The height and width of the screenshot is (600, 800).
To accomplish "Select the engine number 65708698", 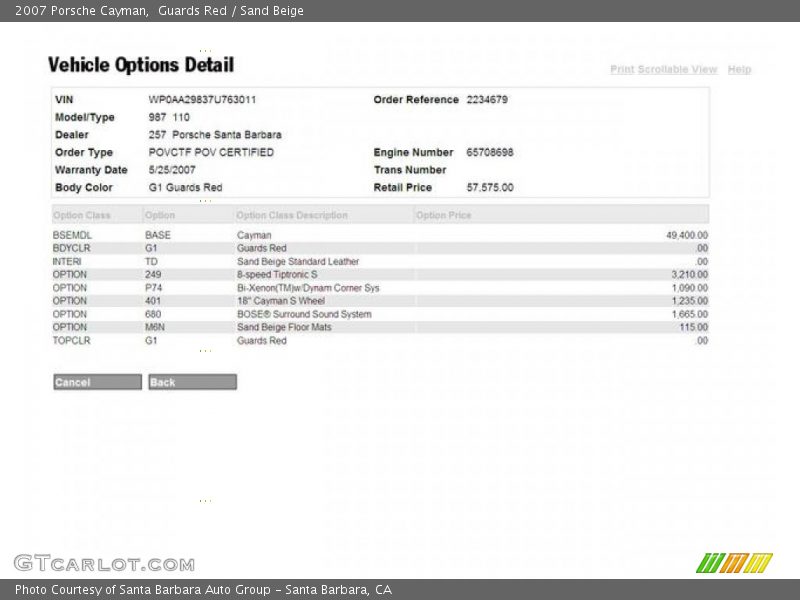I will coord(490,153).
